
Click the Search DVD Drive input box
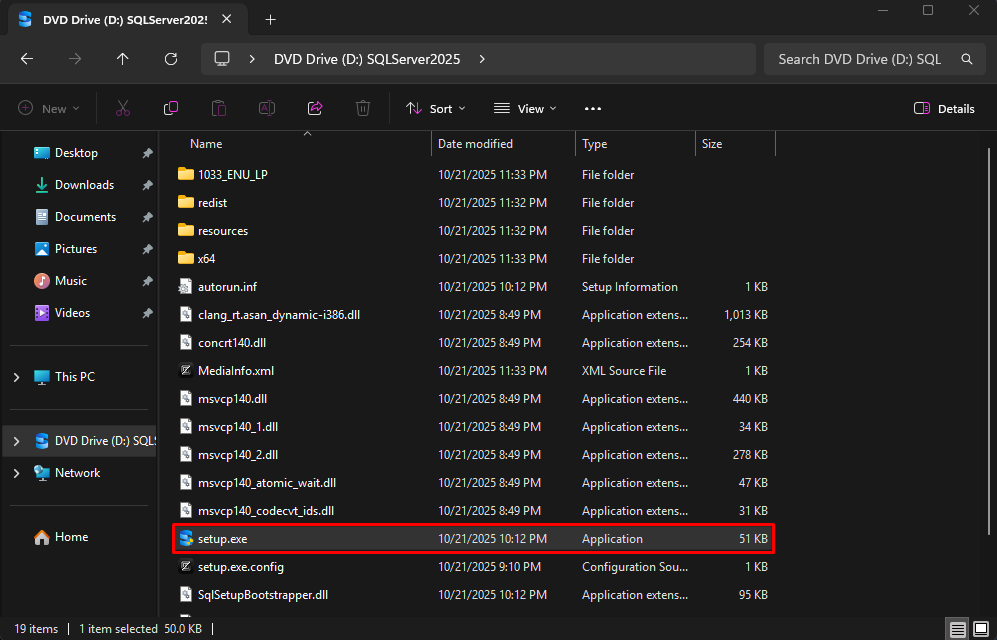tap(875, 59)
